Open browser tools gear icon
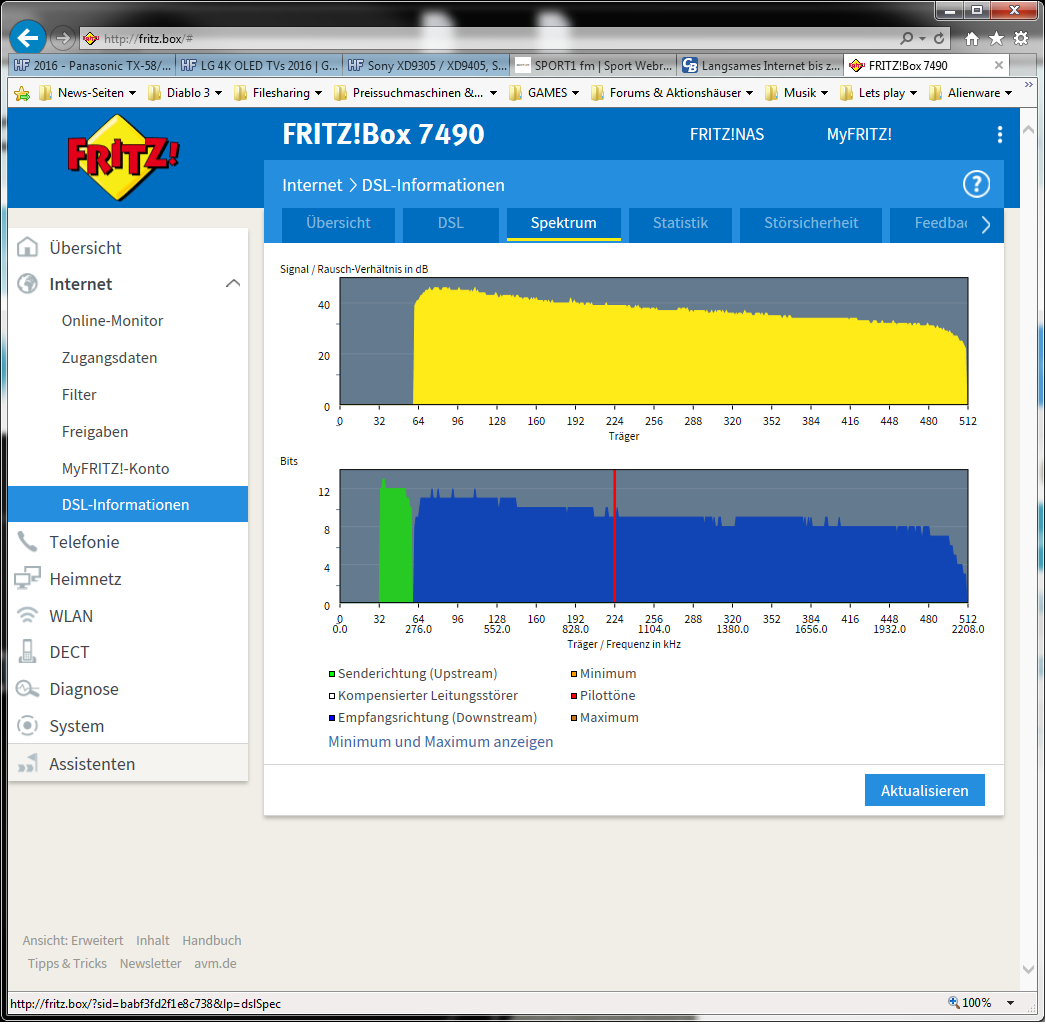Image resolution: width=1046 pixels, height=1025 pixels. 1021,39
